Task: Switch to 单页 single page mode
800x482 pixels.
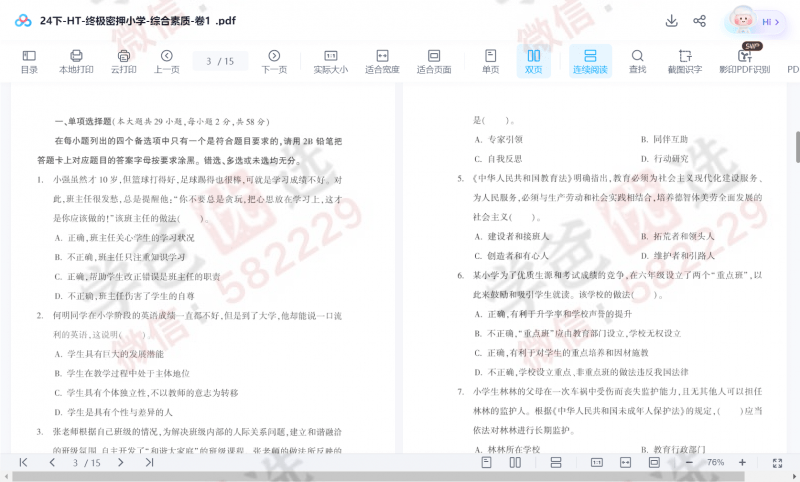Action: coord(490,62)
